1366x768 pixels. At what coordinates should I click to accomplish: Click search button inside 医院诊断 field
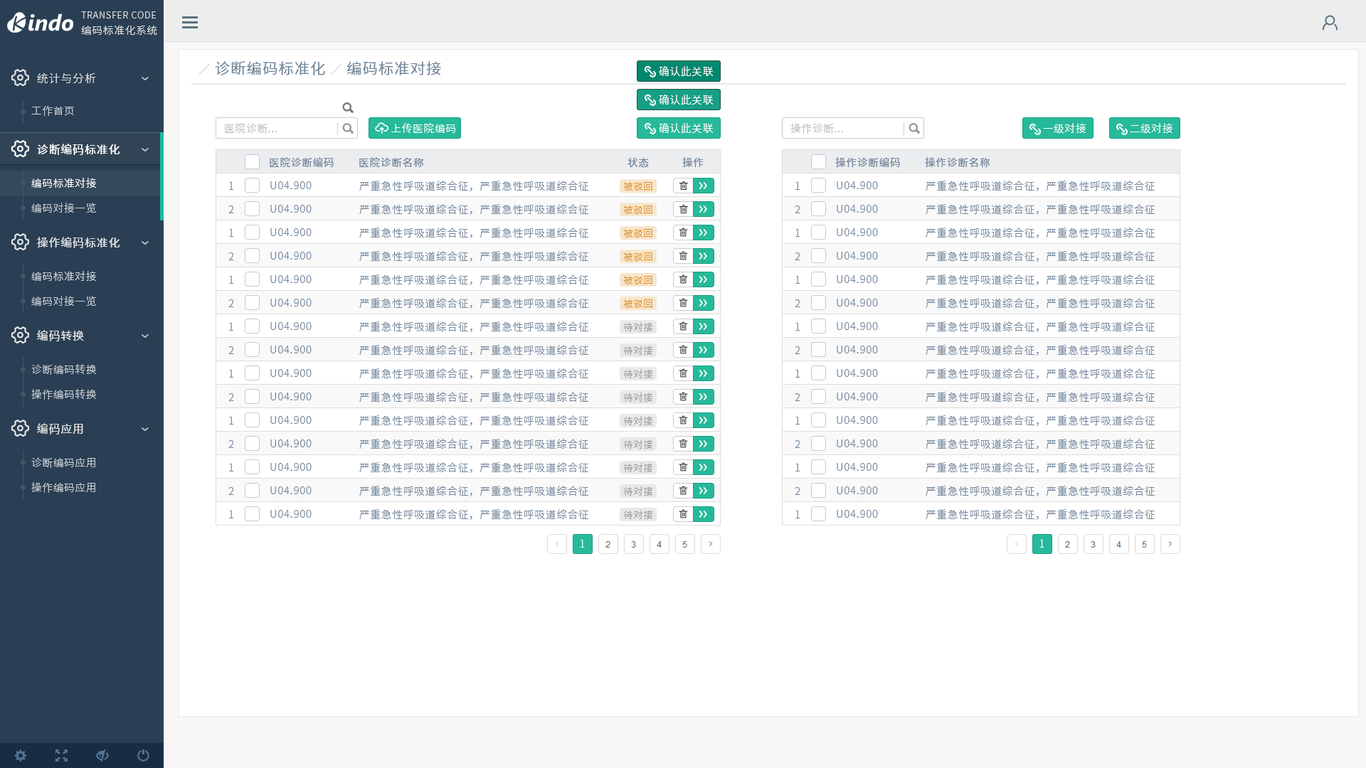click(x=348, y=128)
